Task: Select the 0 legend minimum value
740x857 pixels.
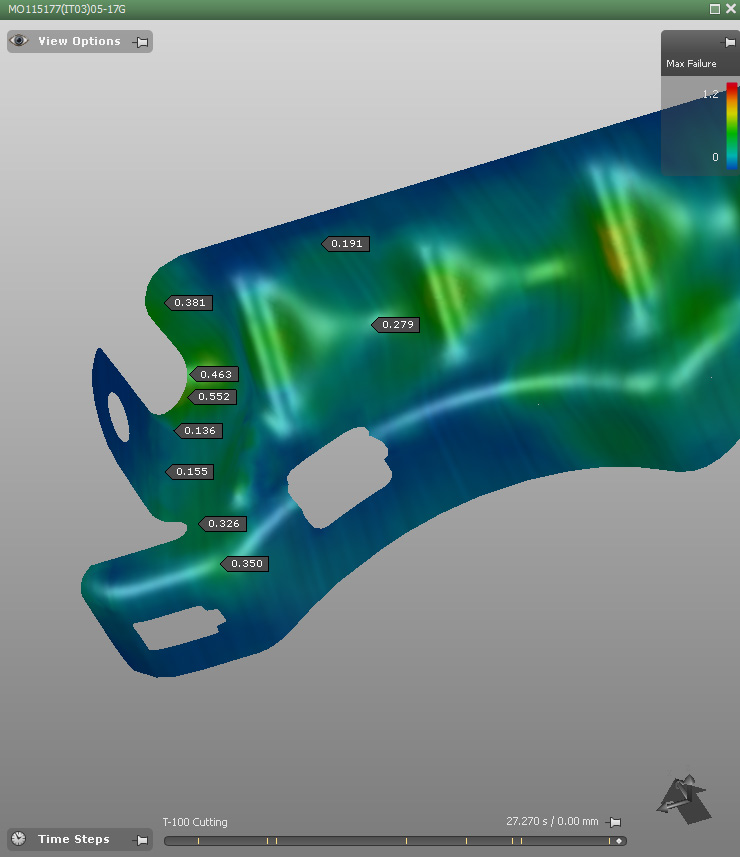Action: (715, 157)
